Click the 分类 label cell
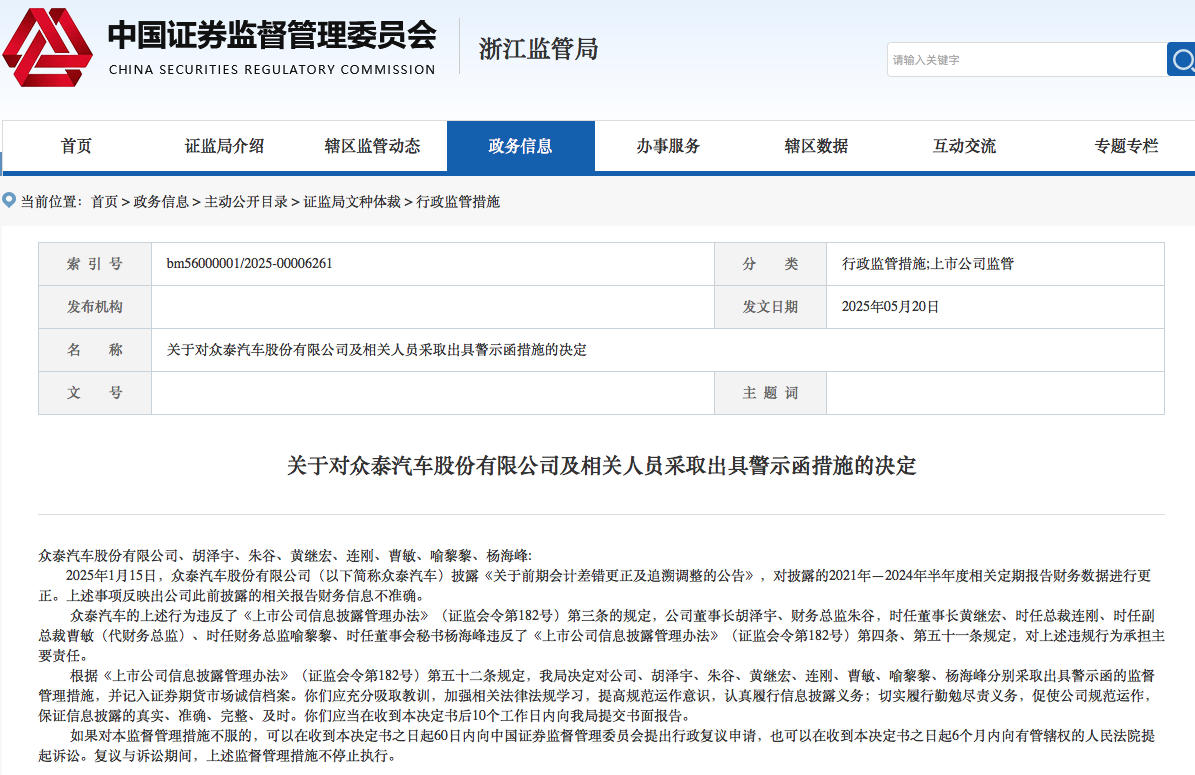Viewport: 1195px width, 775px height. tap(771, 264)
